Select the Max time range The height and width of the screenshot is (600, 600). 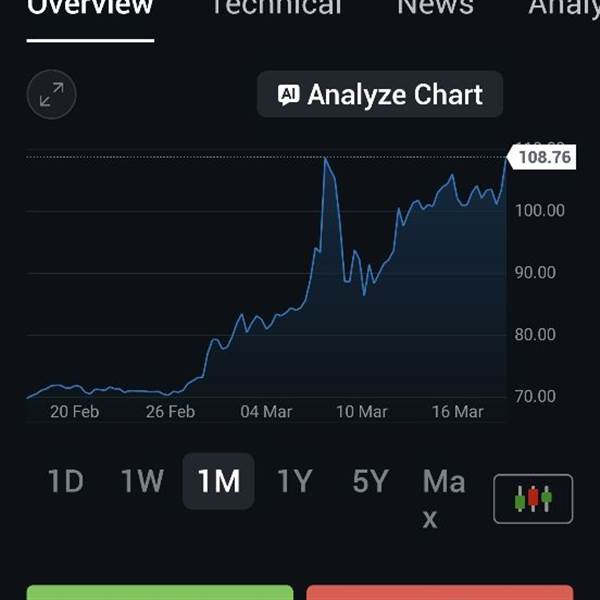pos(443,498)
